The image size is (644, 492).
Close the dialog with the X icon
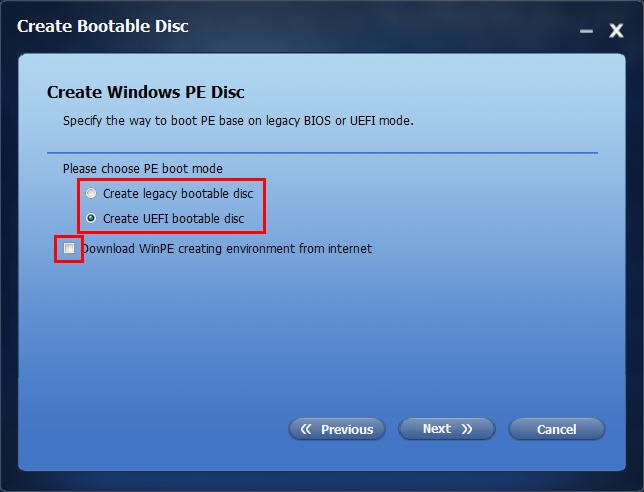[x=616, y=30]
